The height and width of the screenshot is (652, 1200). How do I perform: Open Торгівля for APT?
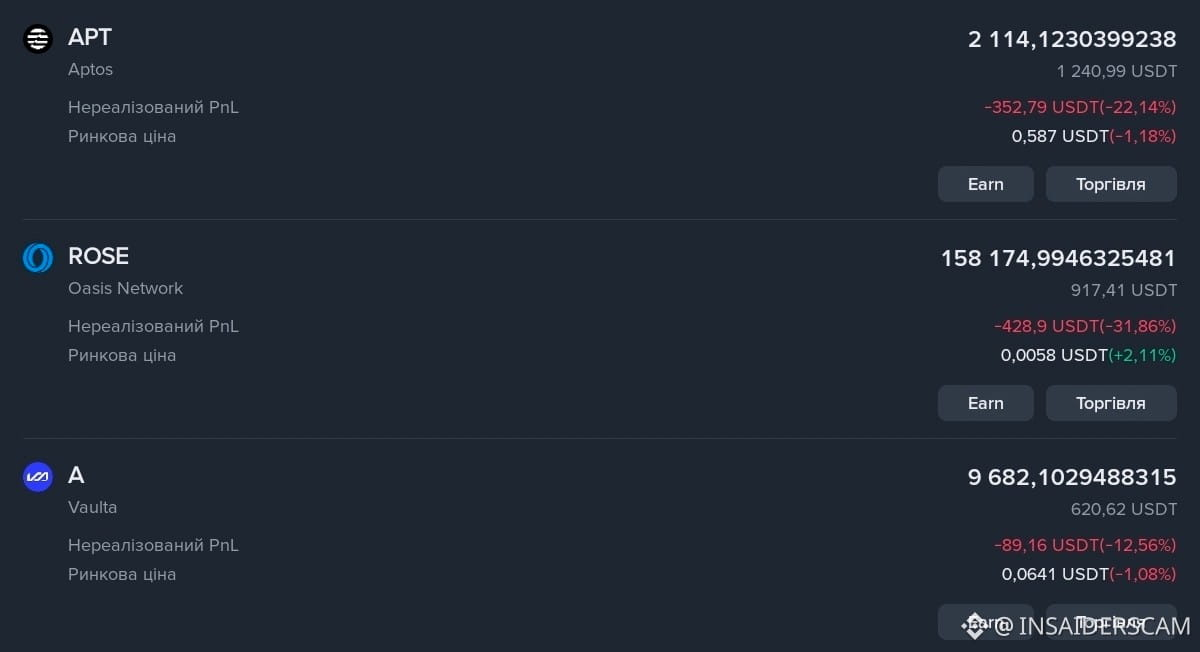pyautogui.click(x=1111, y=184)
